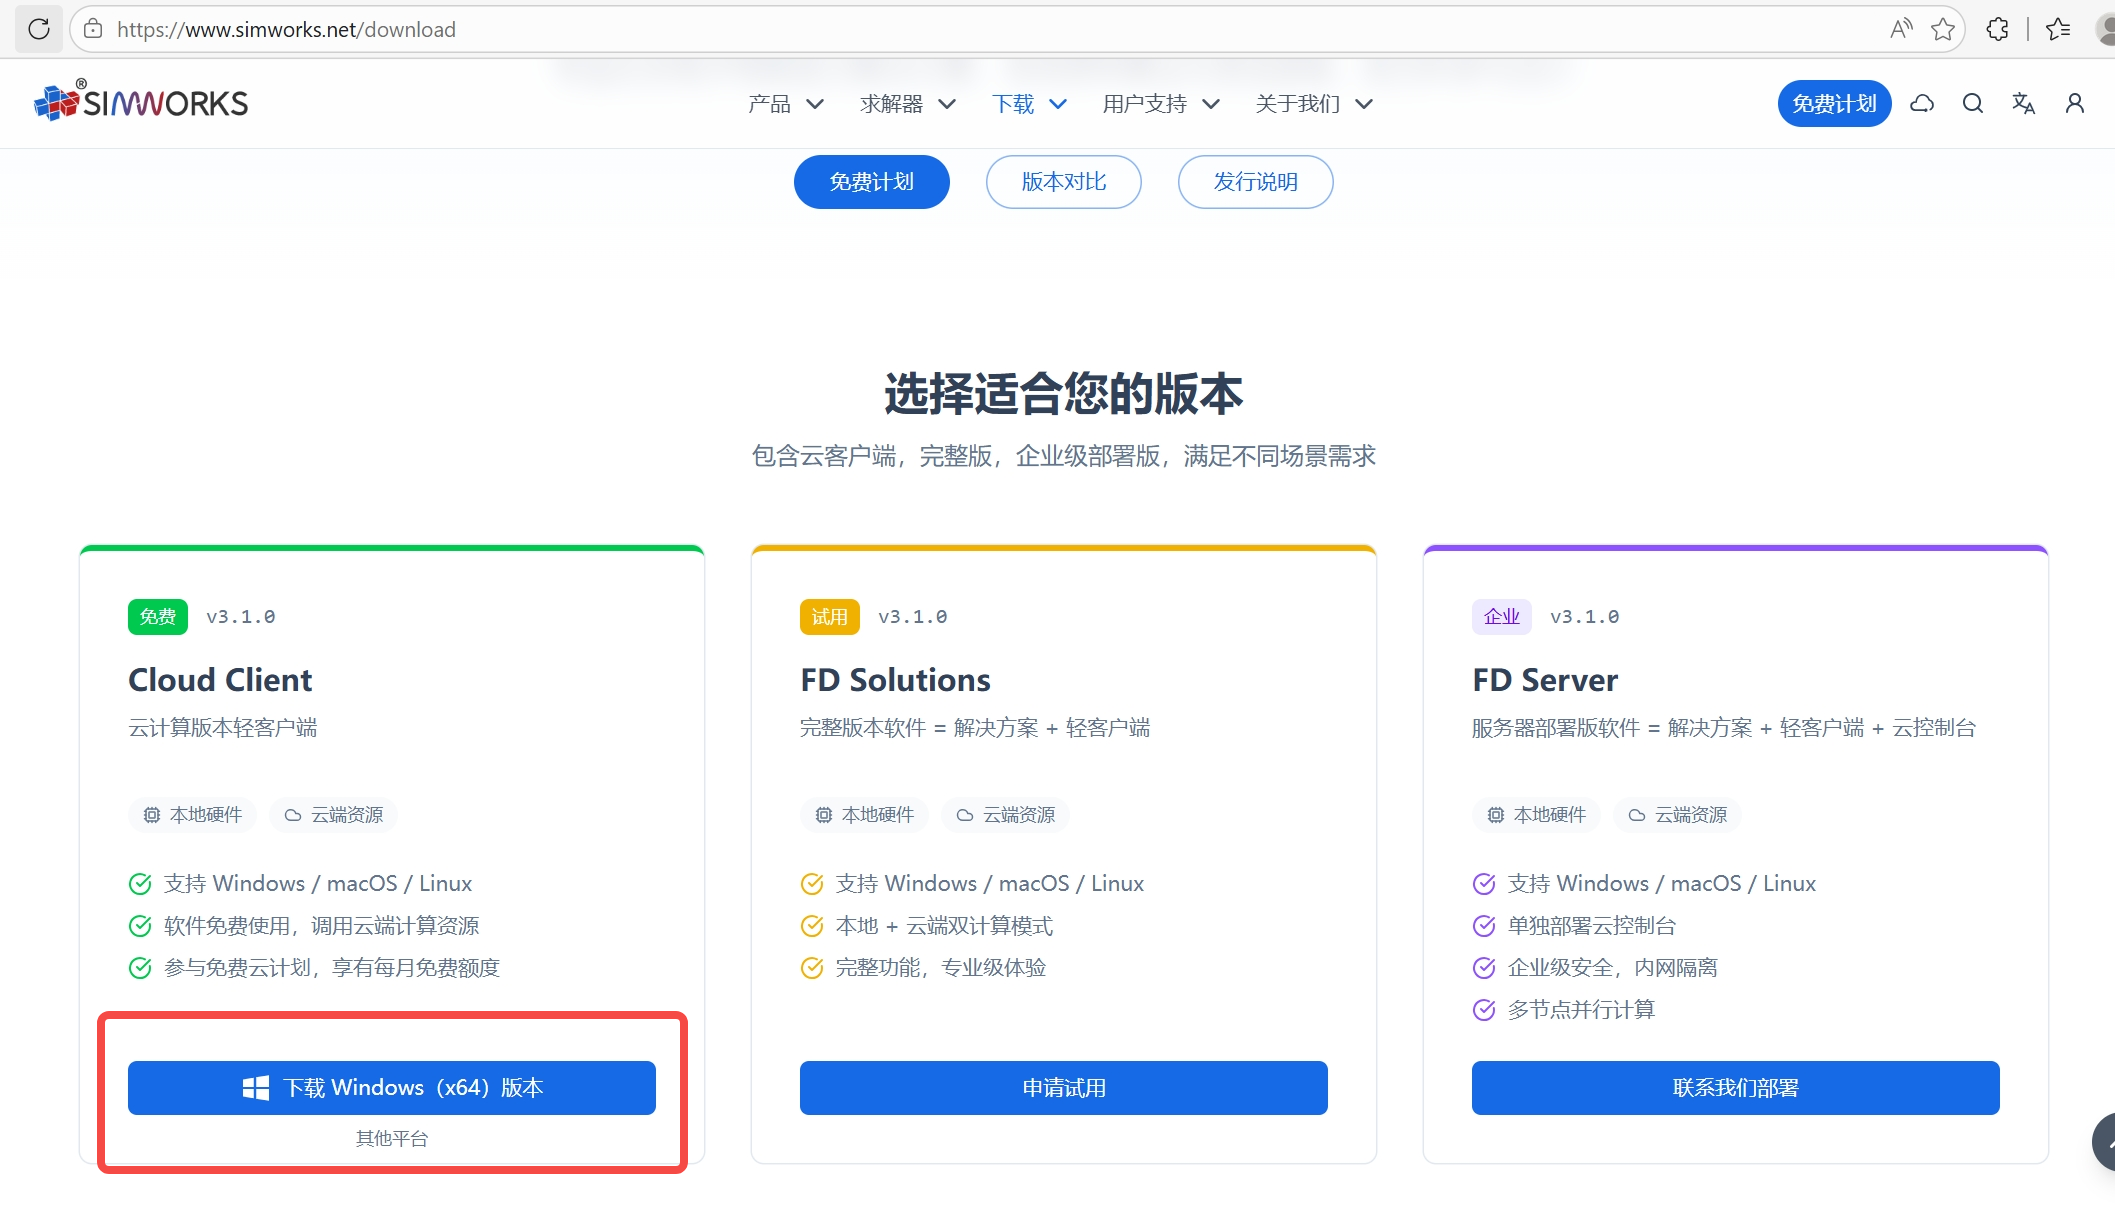Viewport: 2115px width, 1216px height.
Task: Open the 关于我们 menu
Action: [x=1312, y=103]
